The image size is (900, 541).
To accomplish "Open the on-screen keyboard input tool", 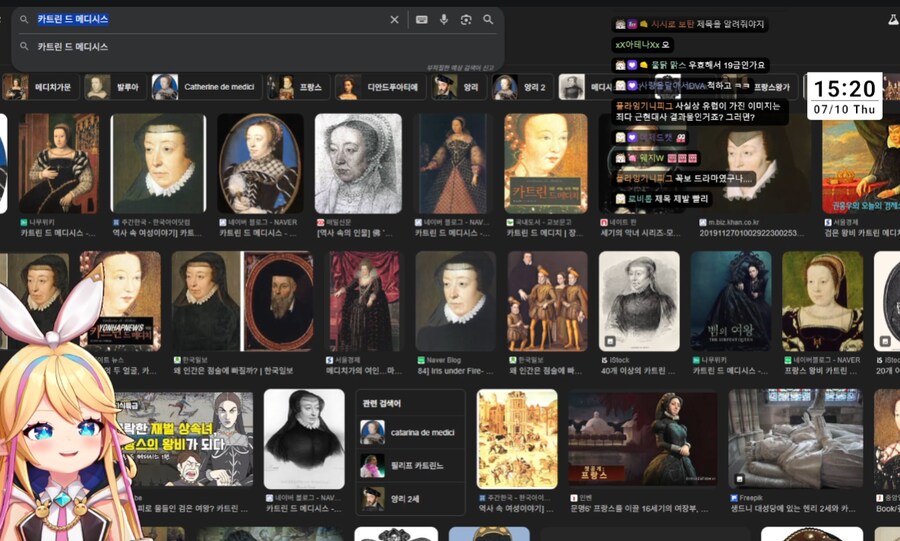I will coord(421,20).
